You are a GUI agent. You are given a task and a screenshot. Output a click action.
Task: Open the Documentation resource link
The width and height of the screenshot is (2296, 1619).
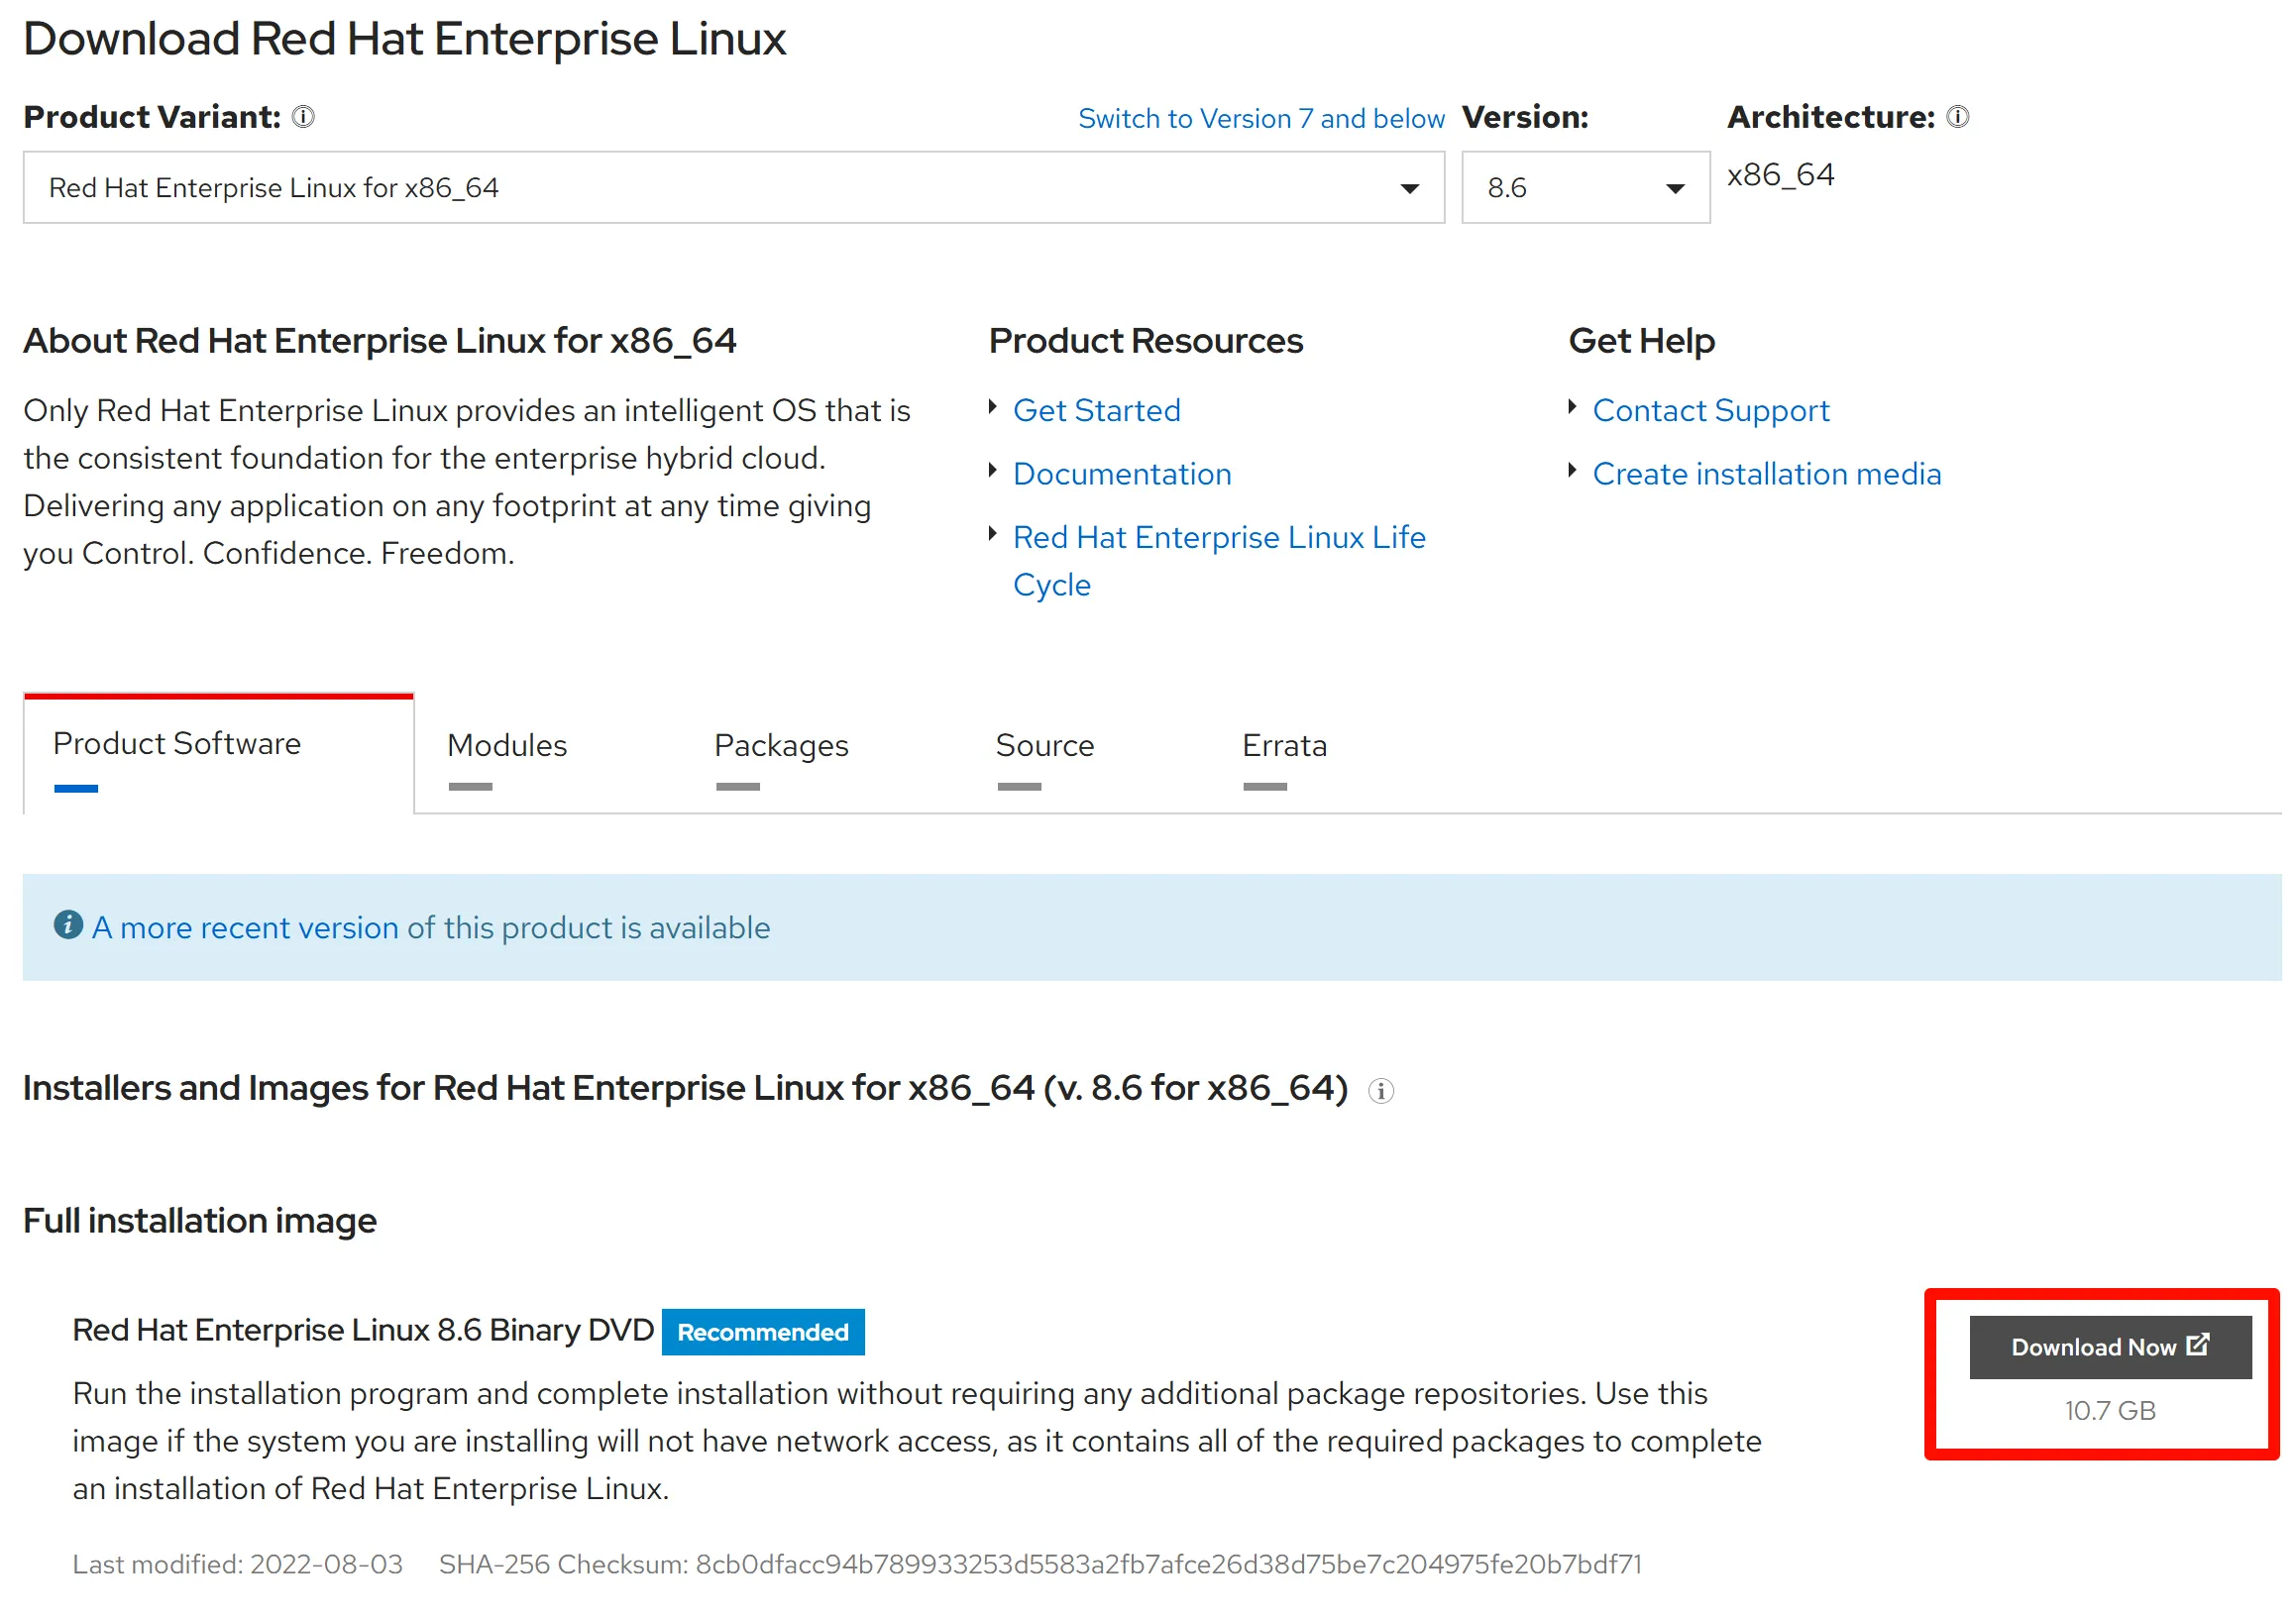coord(1122,474)
